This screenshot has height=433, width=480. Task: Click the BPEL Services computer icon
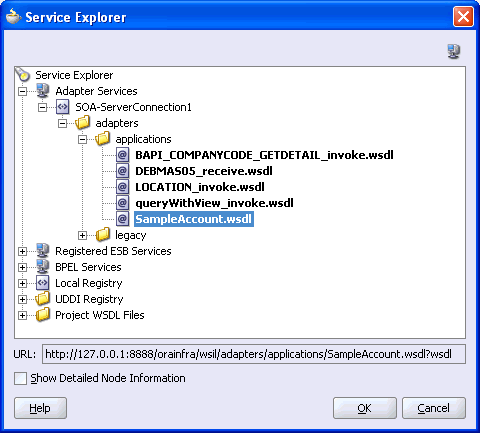(42, 267)
